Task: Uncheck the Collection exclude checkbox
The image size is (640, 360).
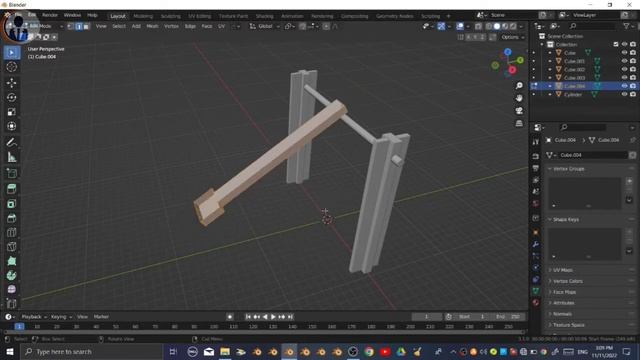Action: pos(616,44)
